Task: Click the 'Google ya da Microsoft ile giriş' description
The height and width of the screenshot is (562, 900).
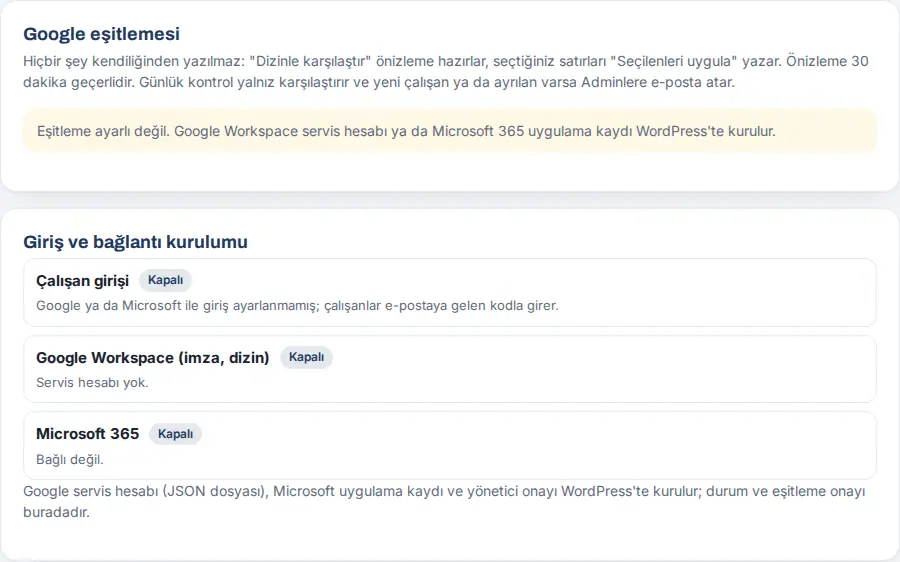Action: point(297,305)
